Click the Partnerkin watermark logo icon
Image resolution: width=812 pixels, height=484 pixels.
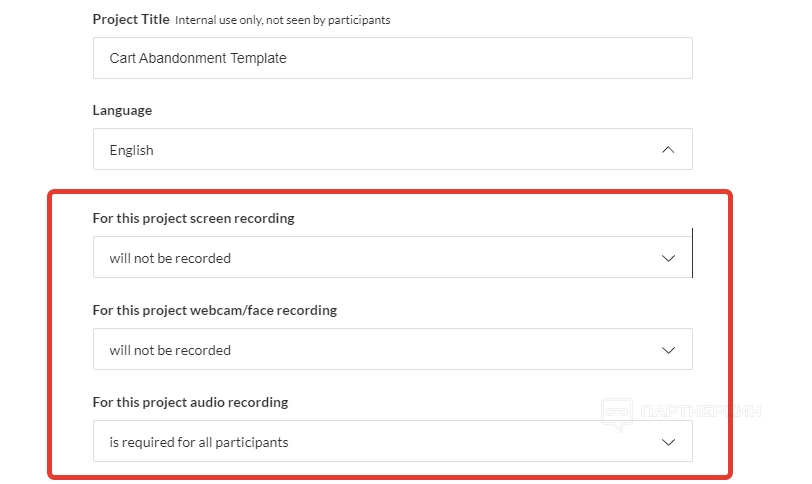pos(617,414)
